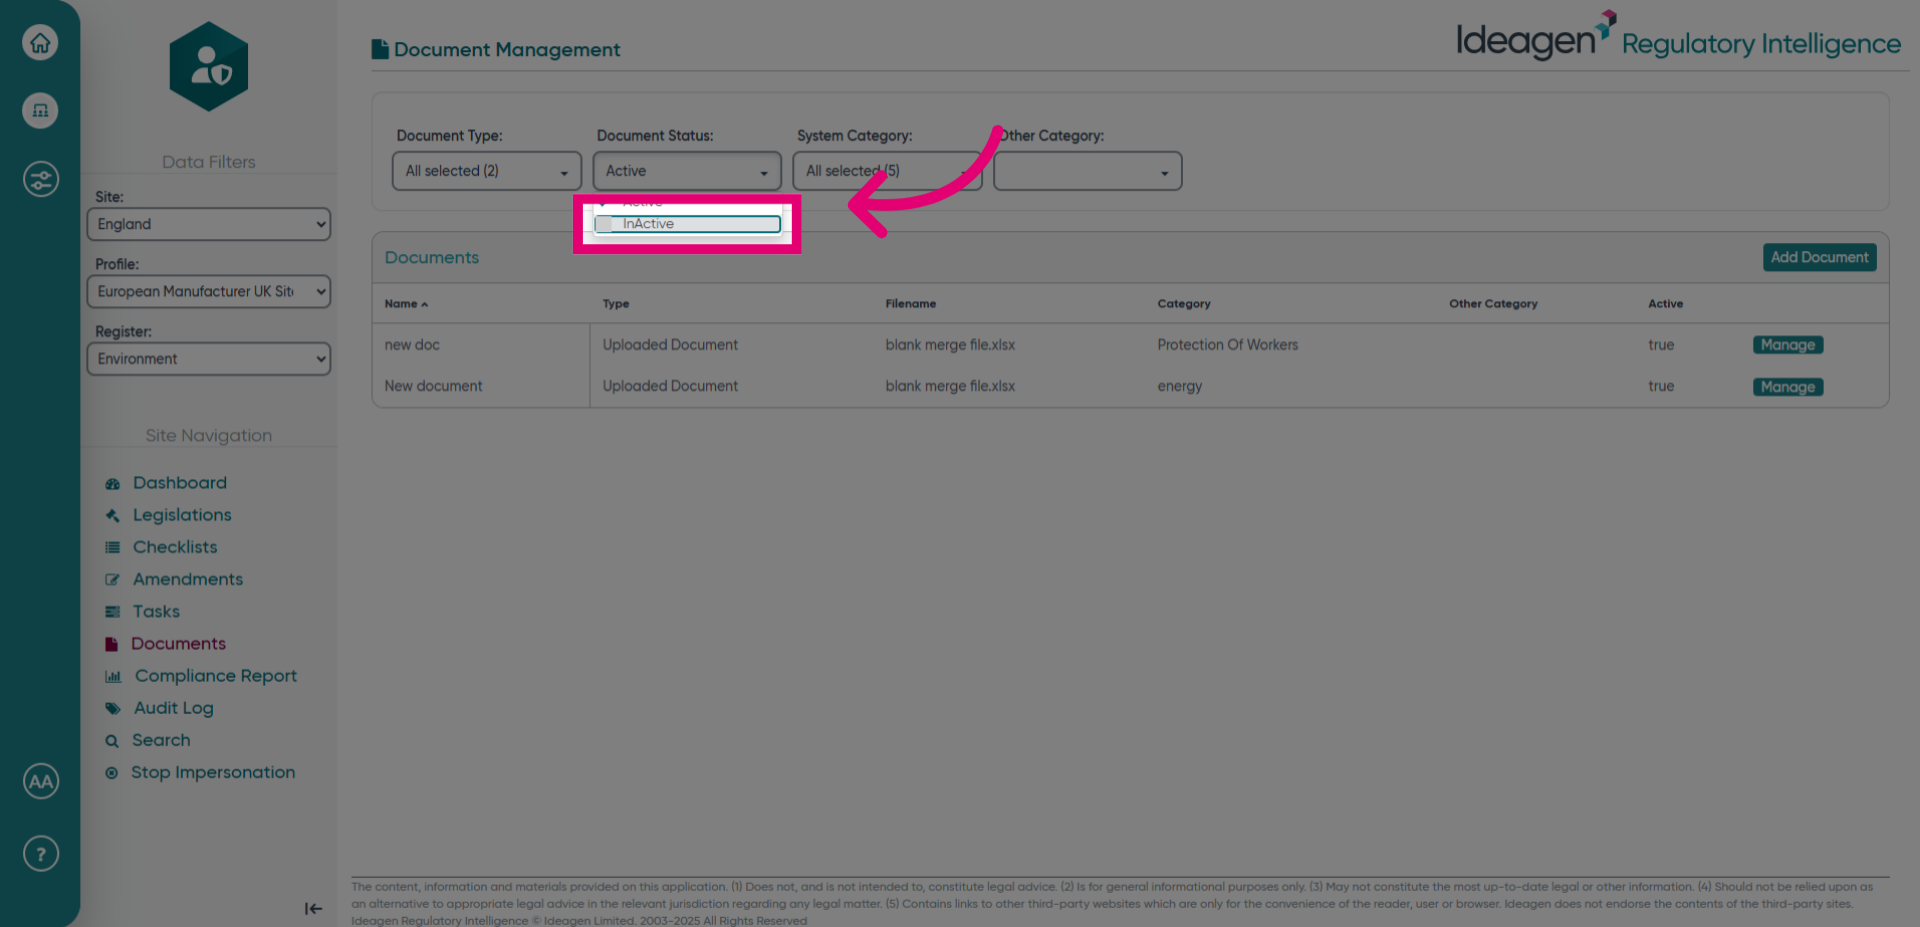Click the Documents panel heading
Screen dimensions: 1920x927
point(432,257)
